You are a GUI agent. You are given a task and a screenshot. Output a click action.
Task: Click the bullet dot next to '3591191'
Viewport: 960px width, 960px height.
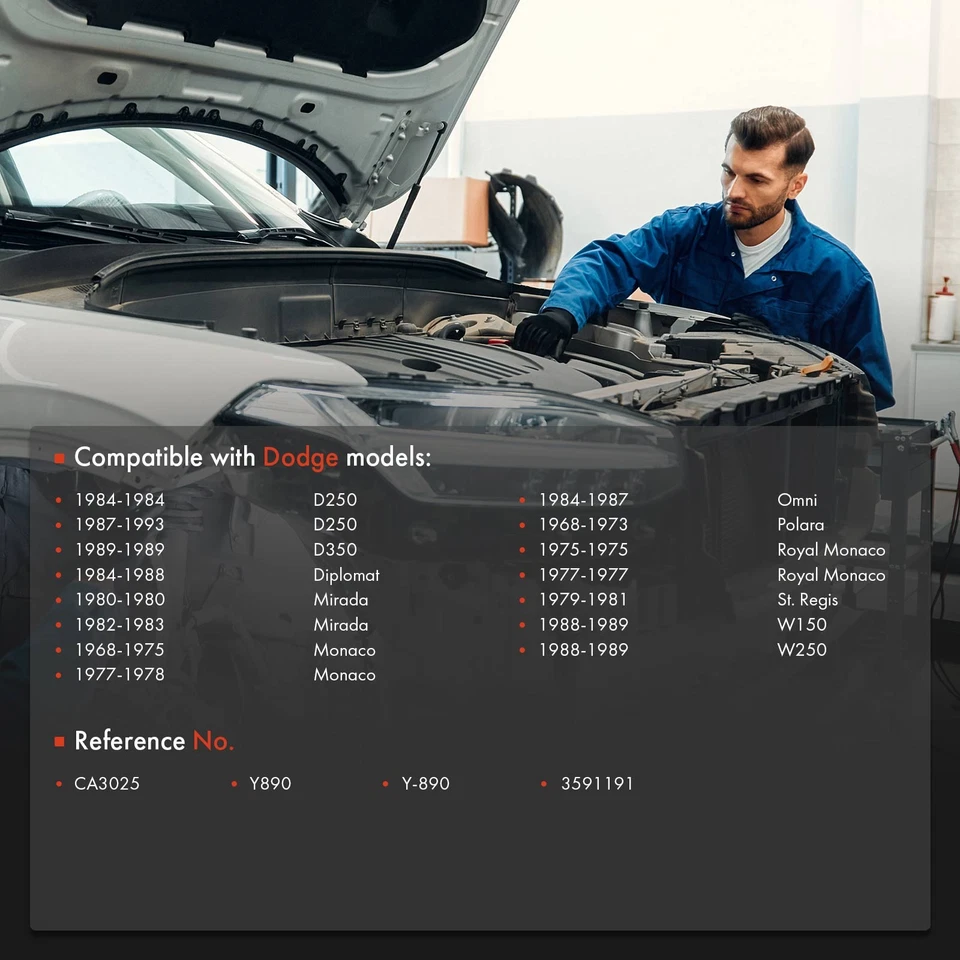pos(545,785)
